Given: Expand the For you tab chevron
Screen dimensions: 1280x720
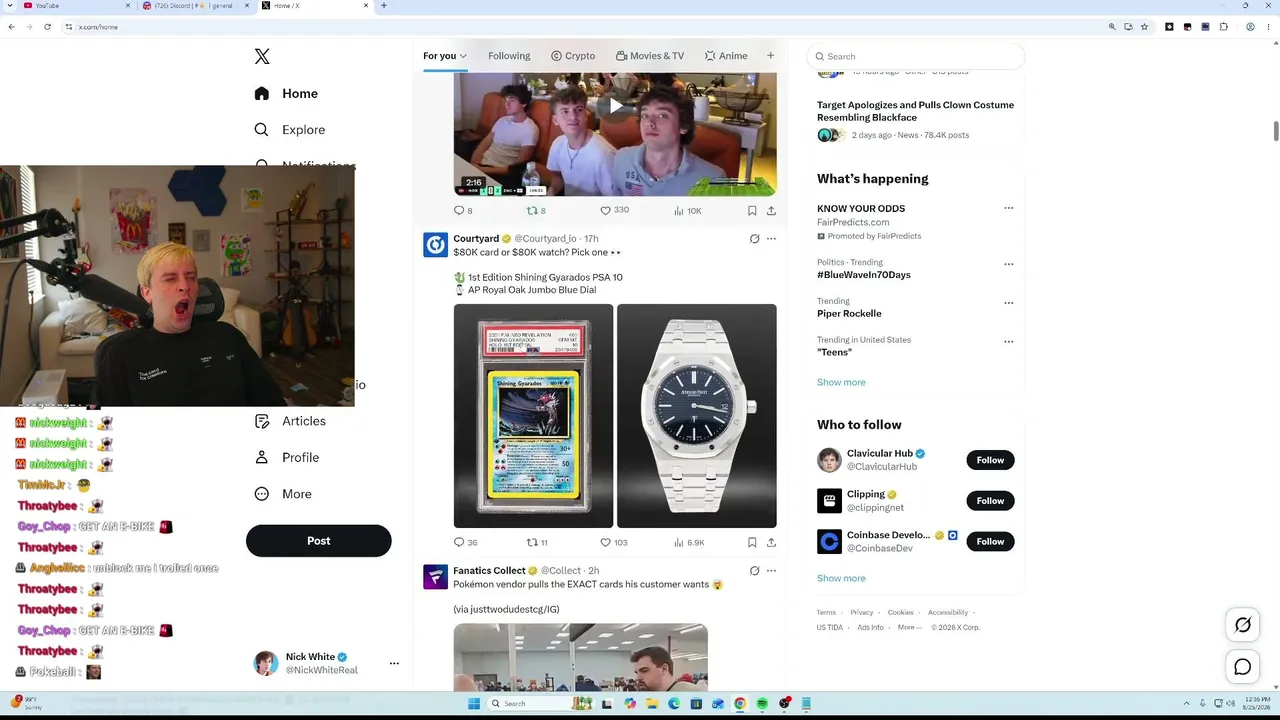Looking at the screenshot, I should pyautogui.click(x=463, y=56).
